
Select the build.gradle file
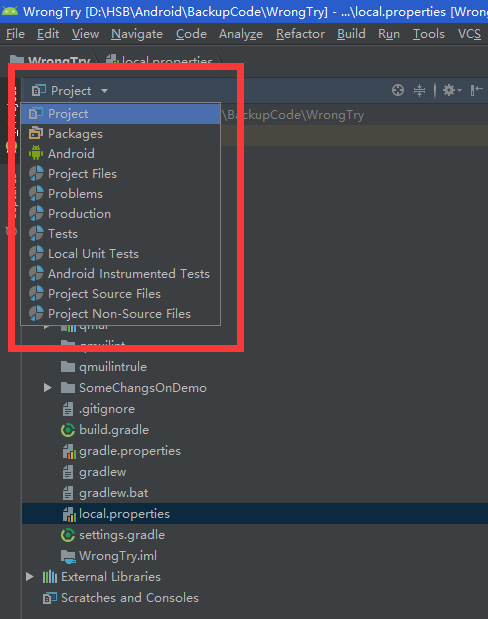[x=114, y=430]
